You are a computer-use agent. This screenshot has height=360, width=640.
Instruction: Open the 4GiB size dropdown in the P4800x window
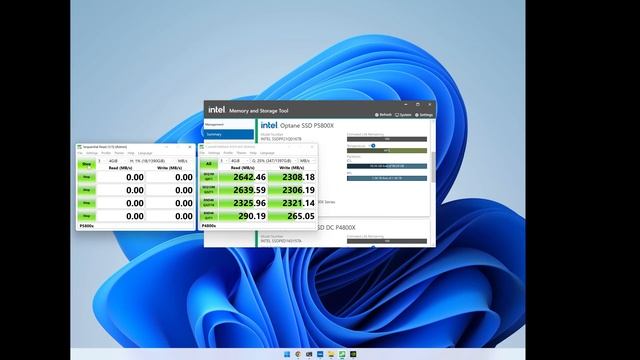point(238,161)
